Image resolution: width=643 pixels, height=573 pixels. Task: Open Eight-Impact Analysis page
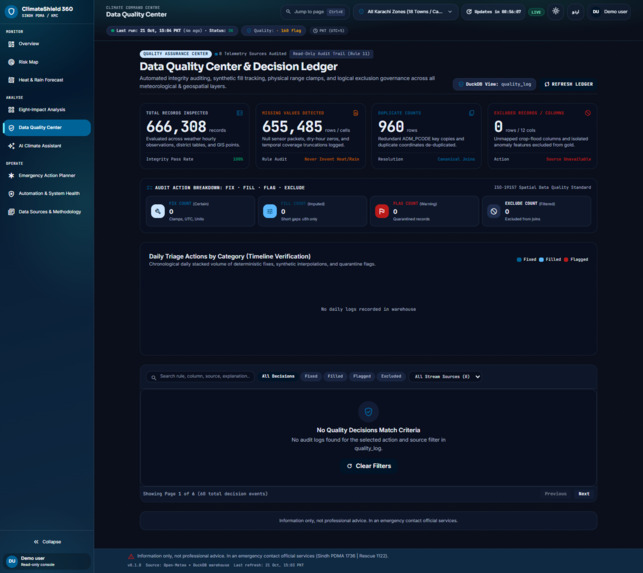[47, 110]
